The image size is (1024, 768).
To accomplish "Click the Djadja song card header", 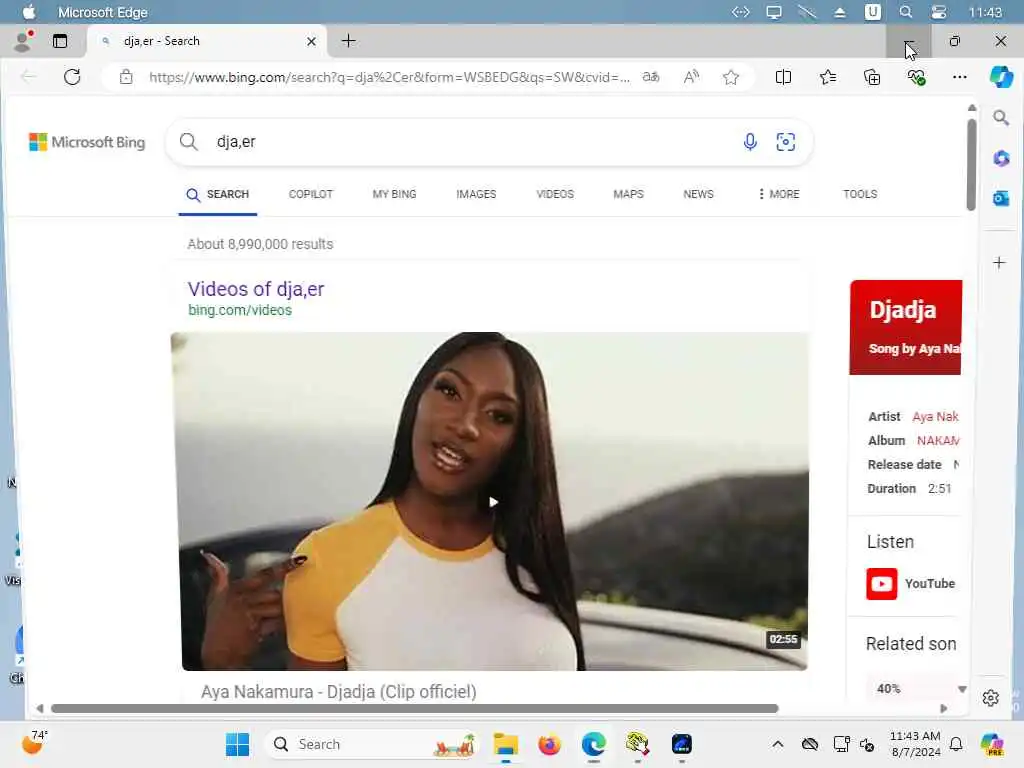I will pyautogui.click(x=906, y=327).
